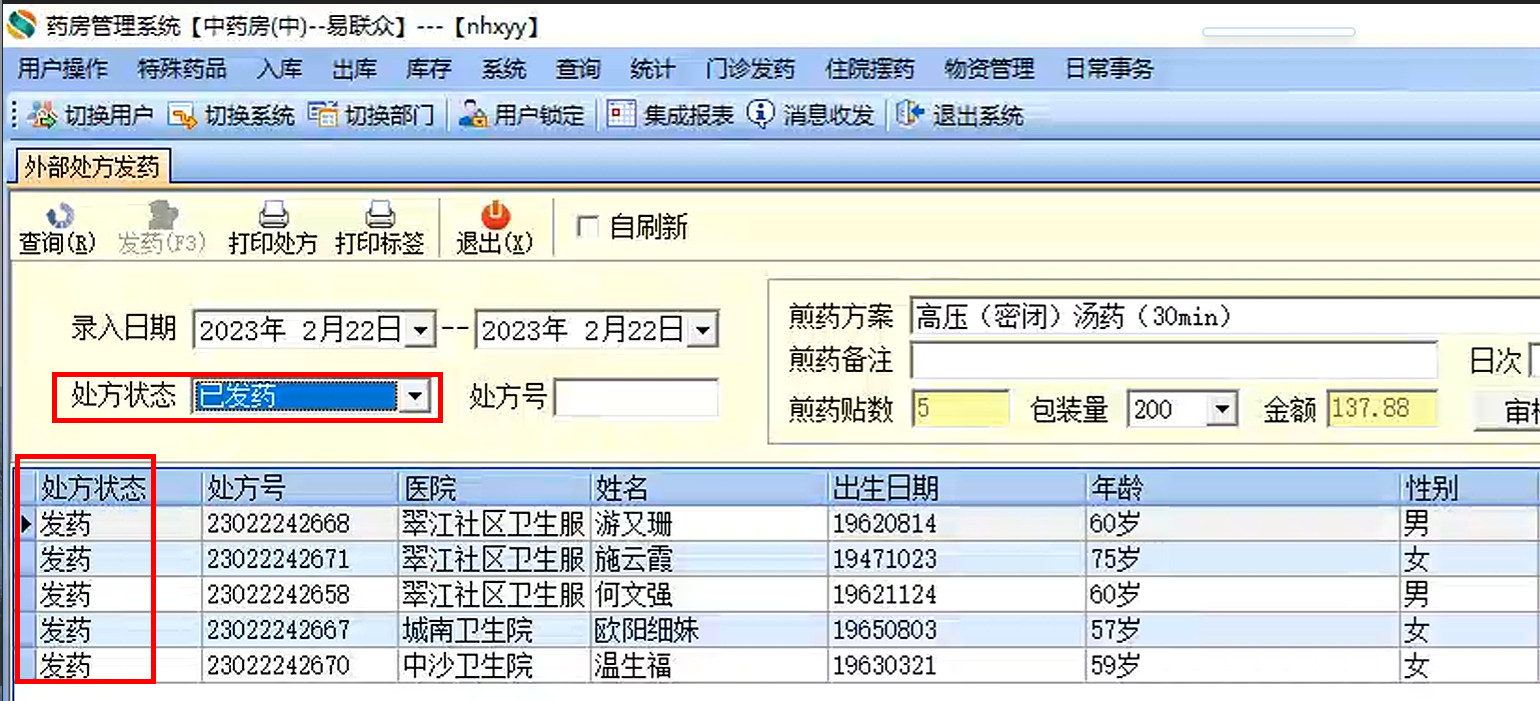Click the red 退出(X) exit icon
Screen dimensions: 1540x701
[495, 215]
